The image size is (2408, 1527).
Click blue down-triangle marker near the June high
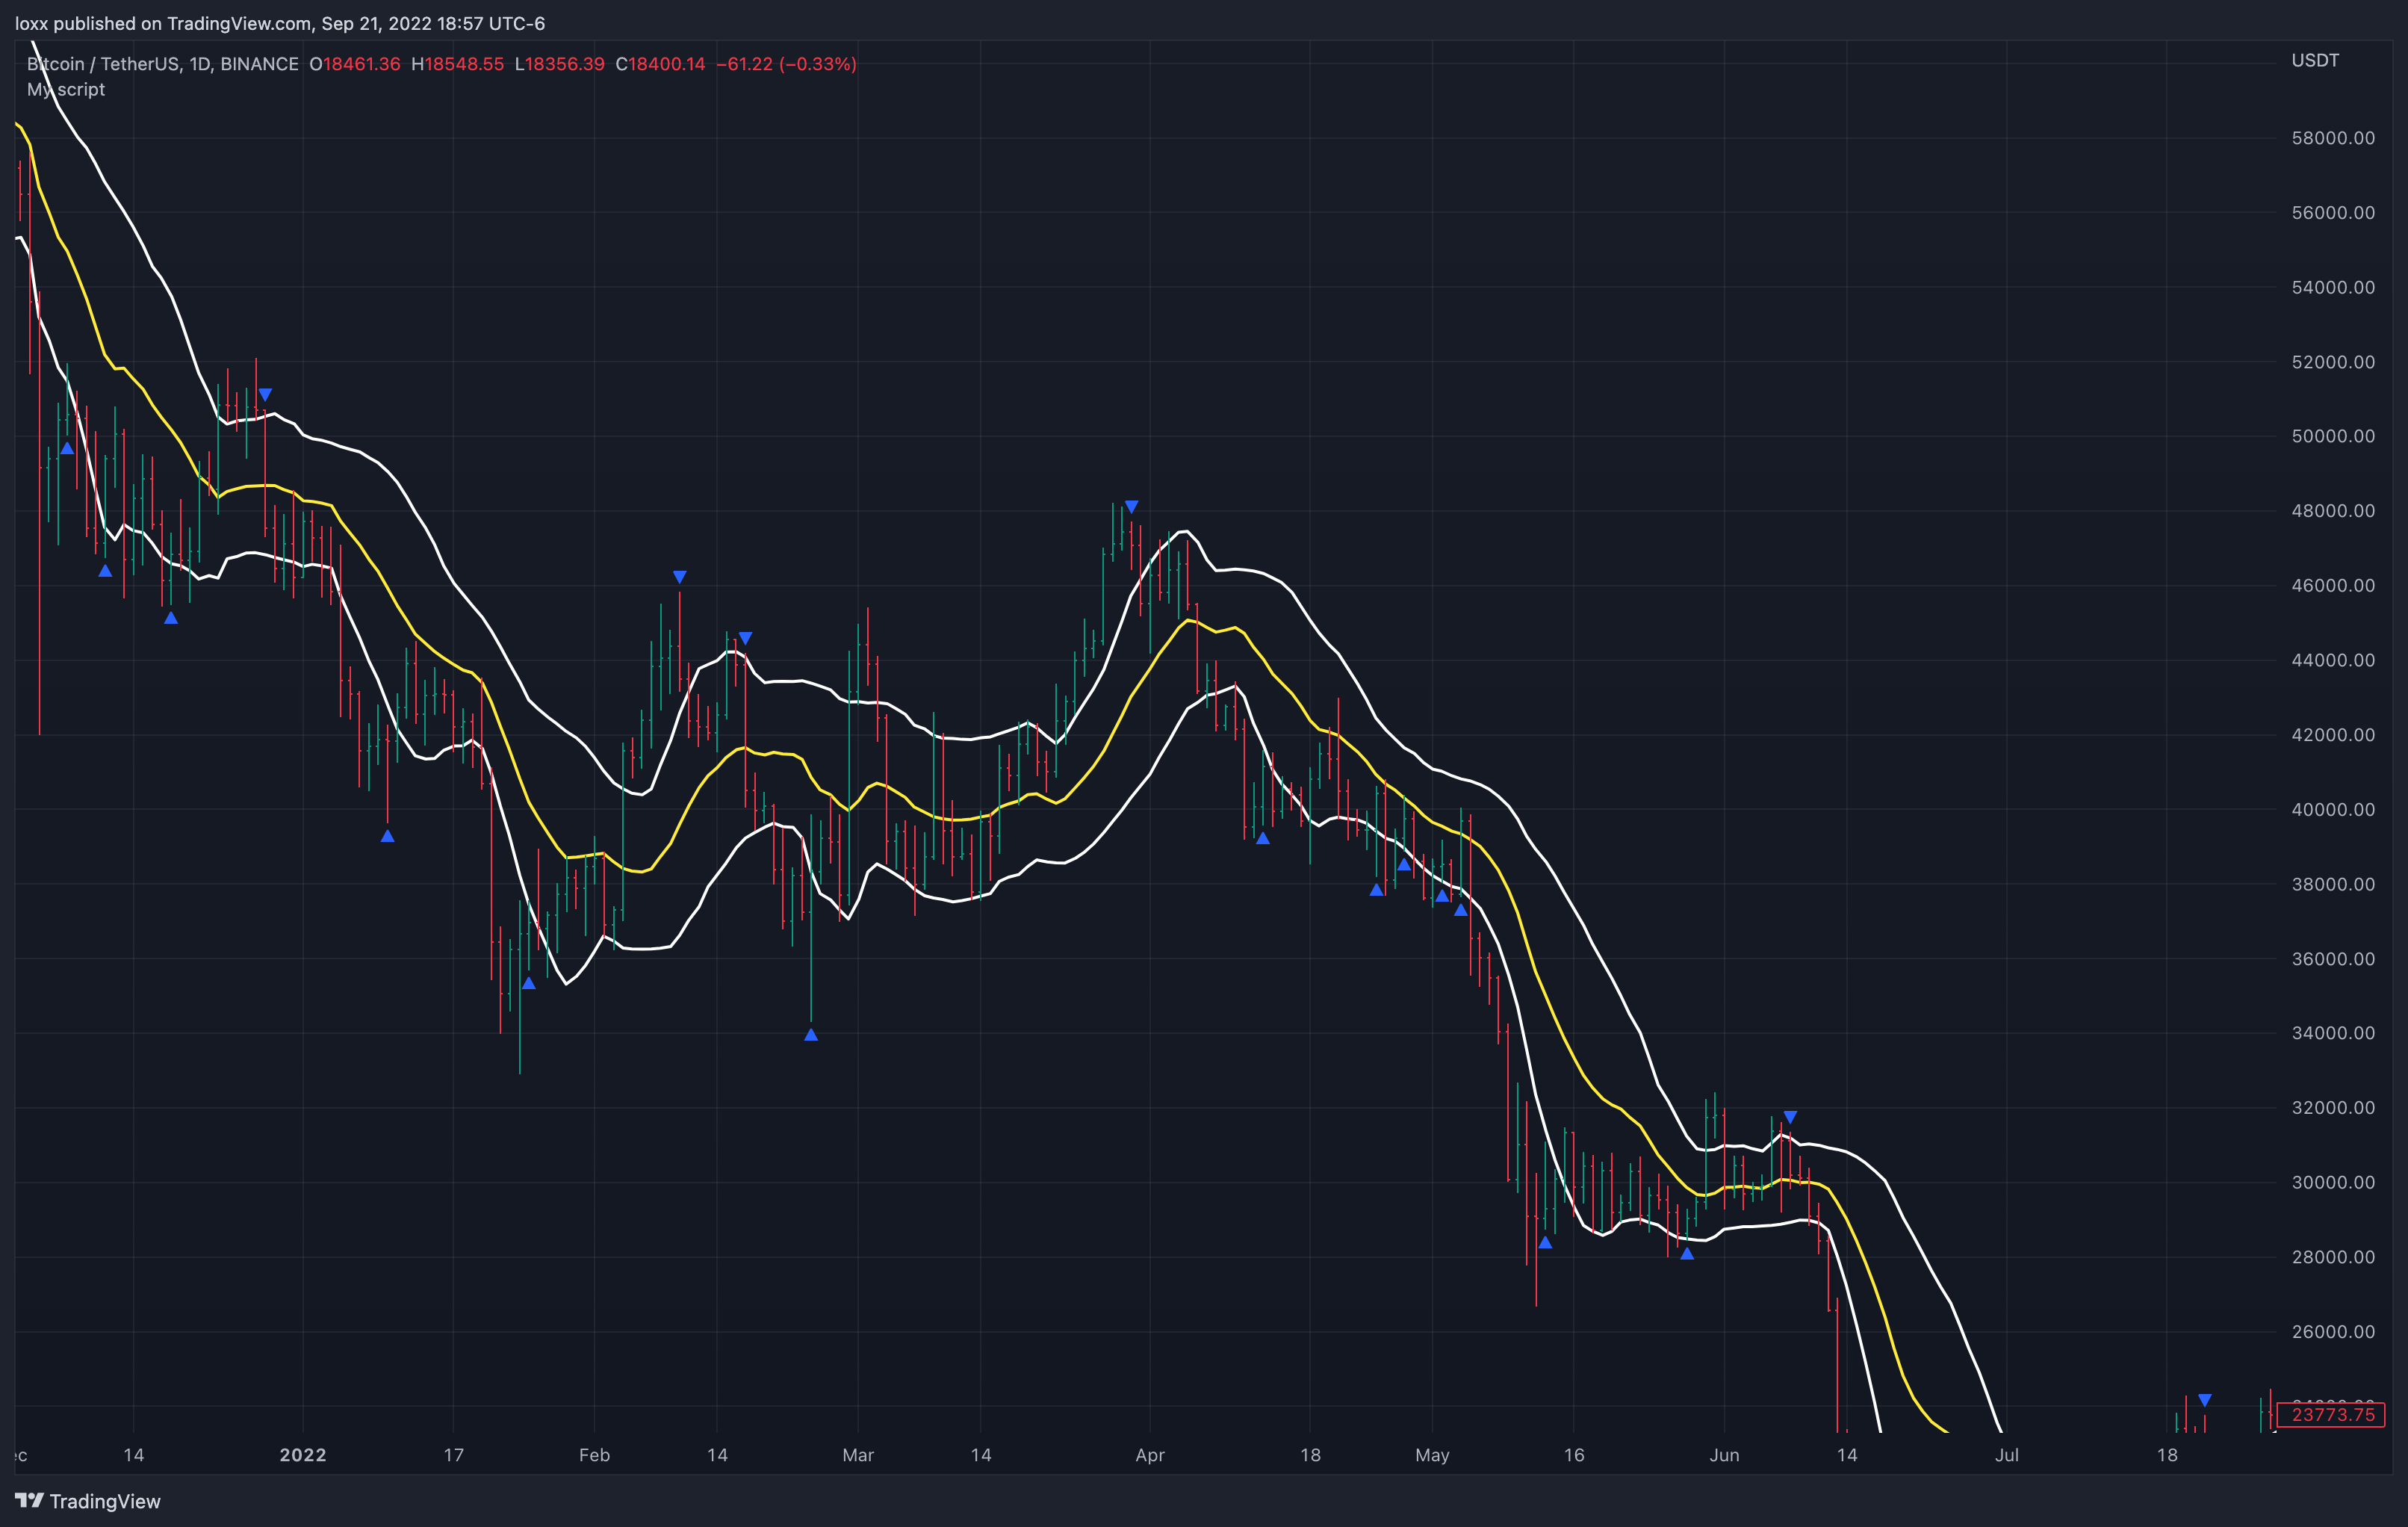click(1790, 1117)
